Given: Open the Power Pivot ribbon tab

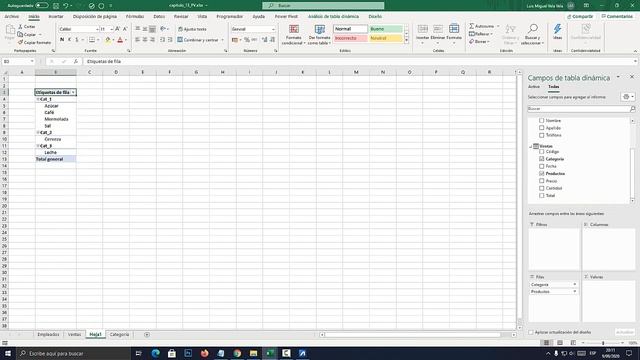Looking at the screenshot, I should (286, 16).
